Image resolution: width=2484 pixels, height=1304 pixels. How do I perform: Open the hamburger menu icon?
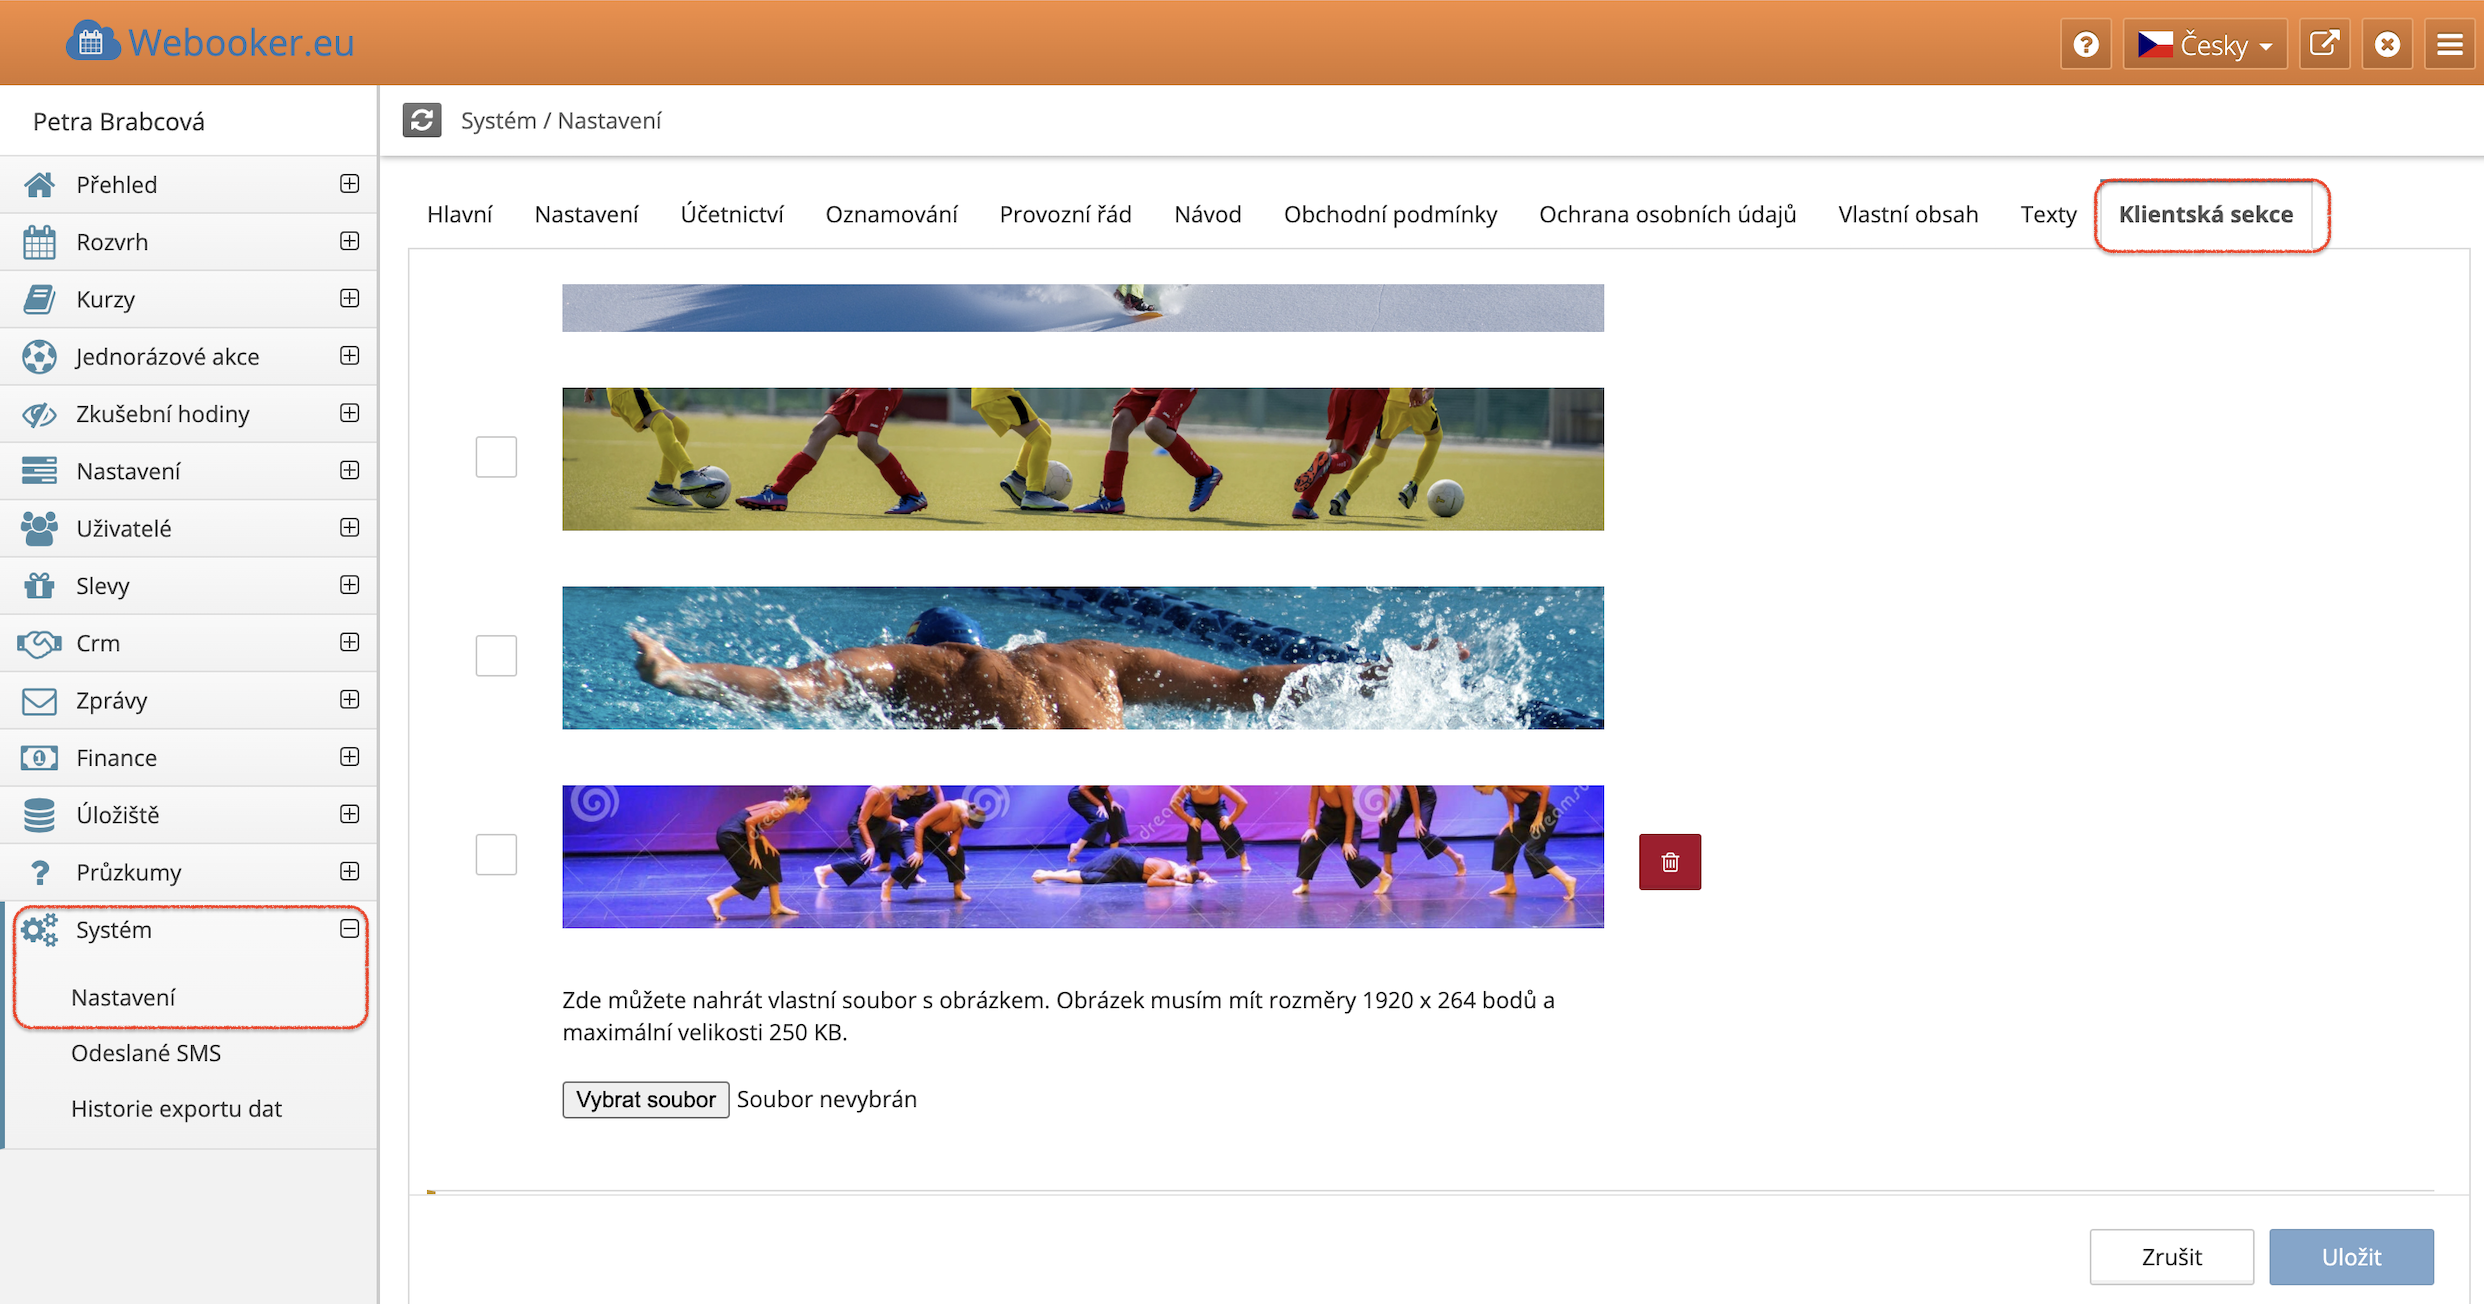click(2449, 45)
